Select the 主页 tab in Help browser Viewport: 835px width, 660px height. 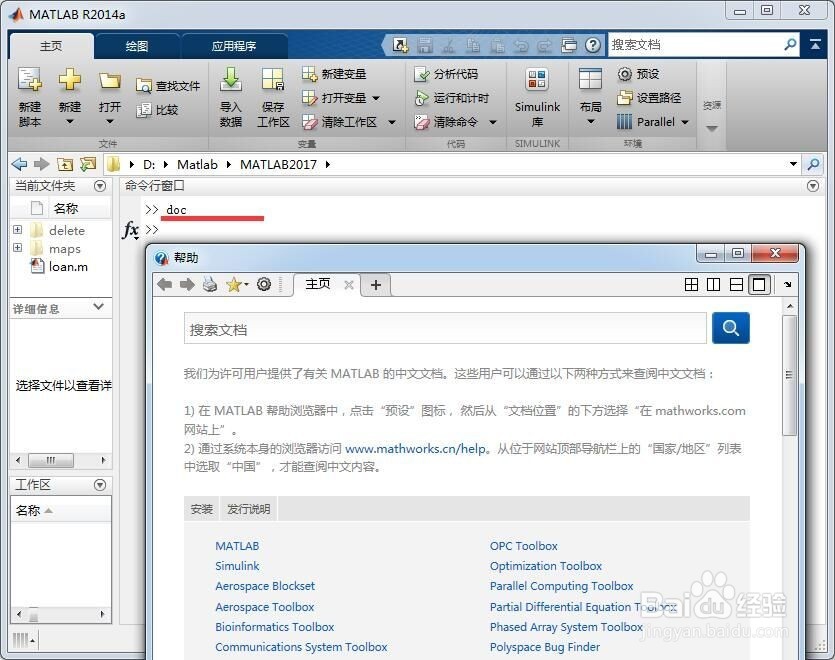pyautogui.click(x=318, y=284)
